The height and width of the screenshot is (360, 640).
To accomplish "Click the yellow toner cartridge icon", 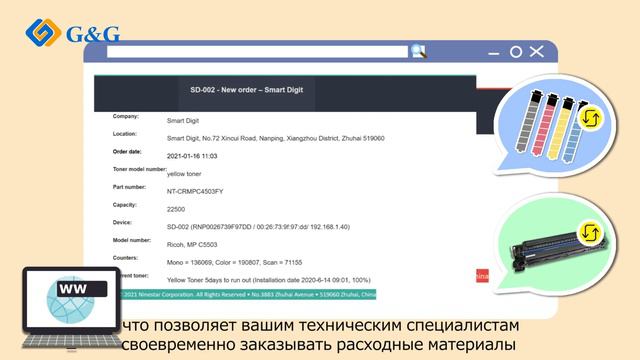I will pyautogui.click(x=562, y=128).
